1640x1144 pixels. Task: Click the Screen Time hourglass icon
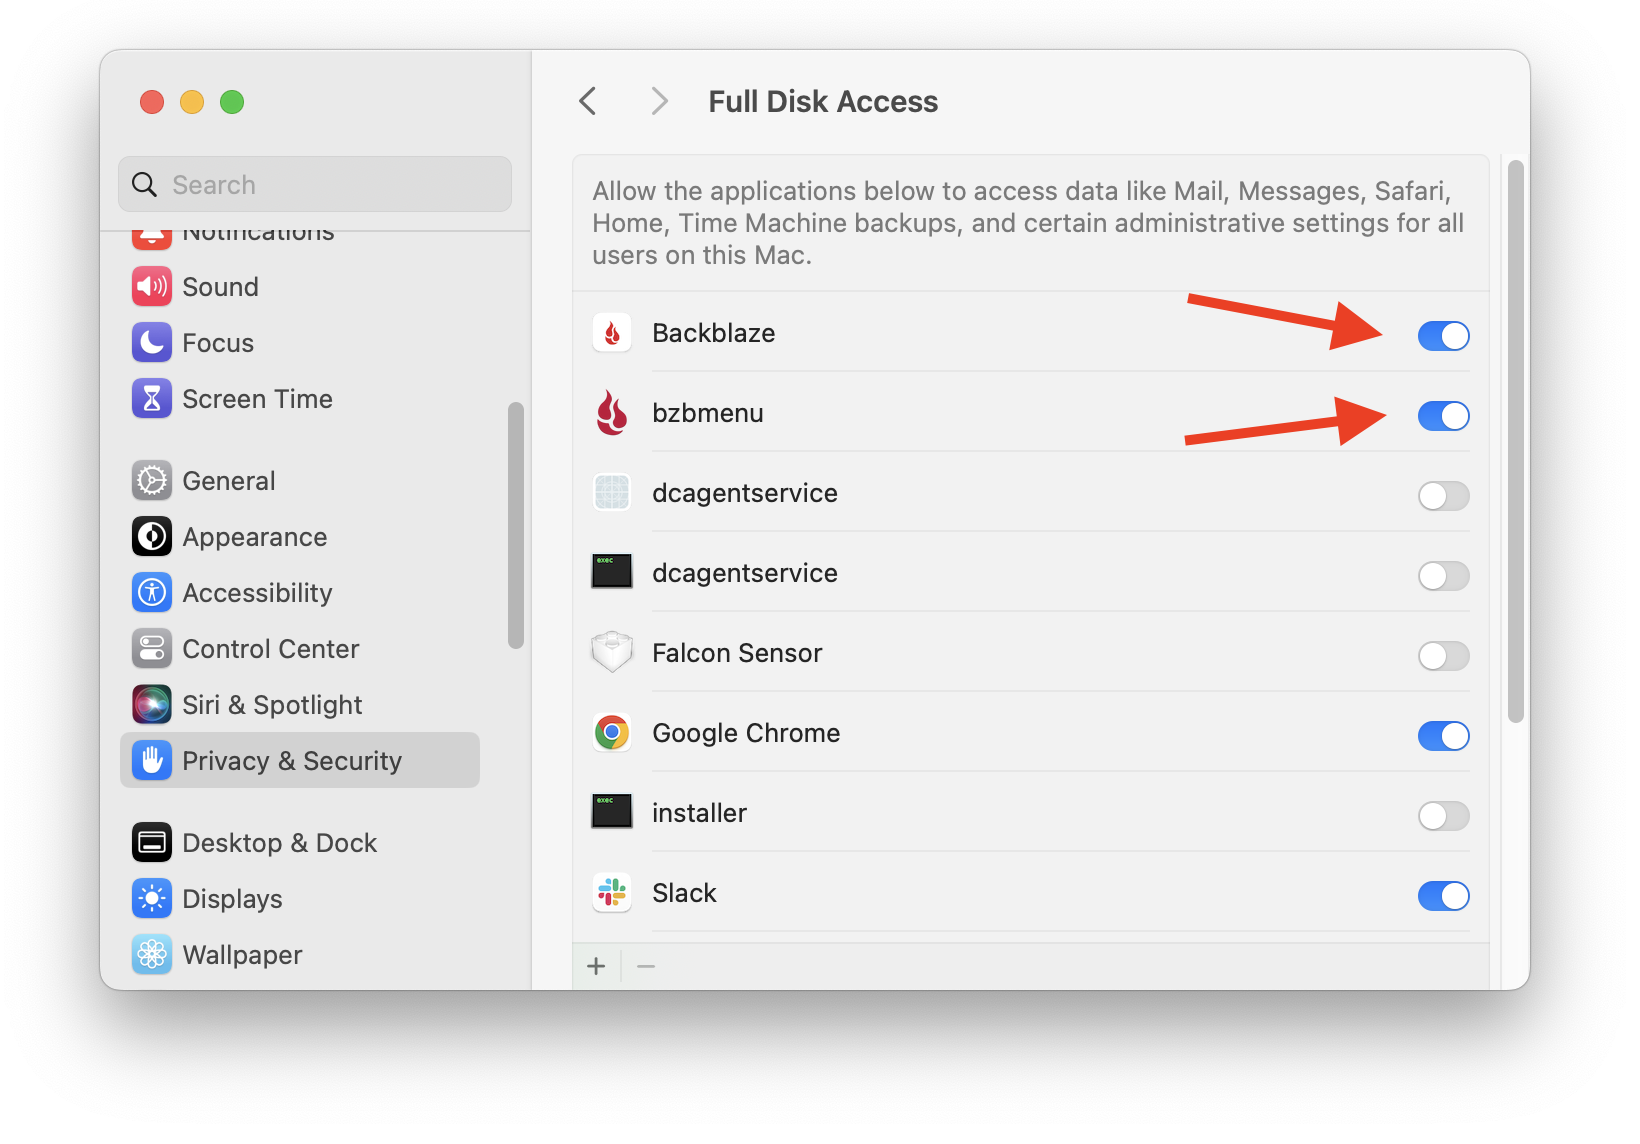[x=152, y=399]
